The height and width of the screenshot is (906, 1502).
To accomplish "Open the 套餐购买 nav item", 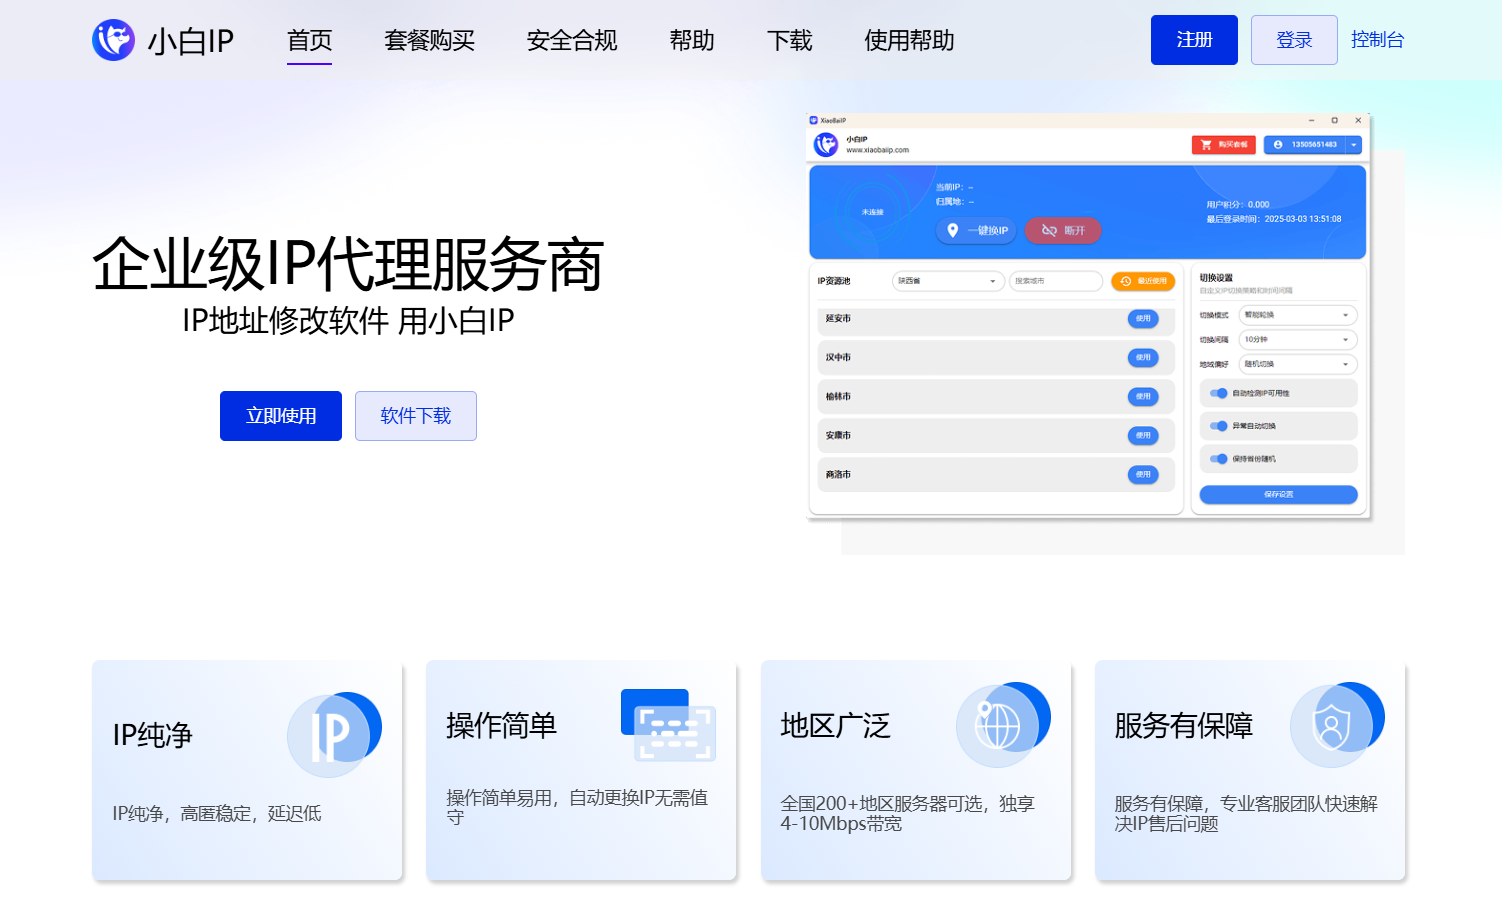I will [x=430, y=40].
